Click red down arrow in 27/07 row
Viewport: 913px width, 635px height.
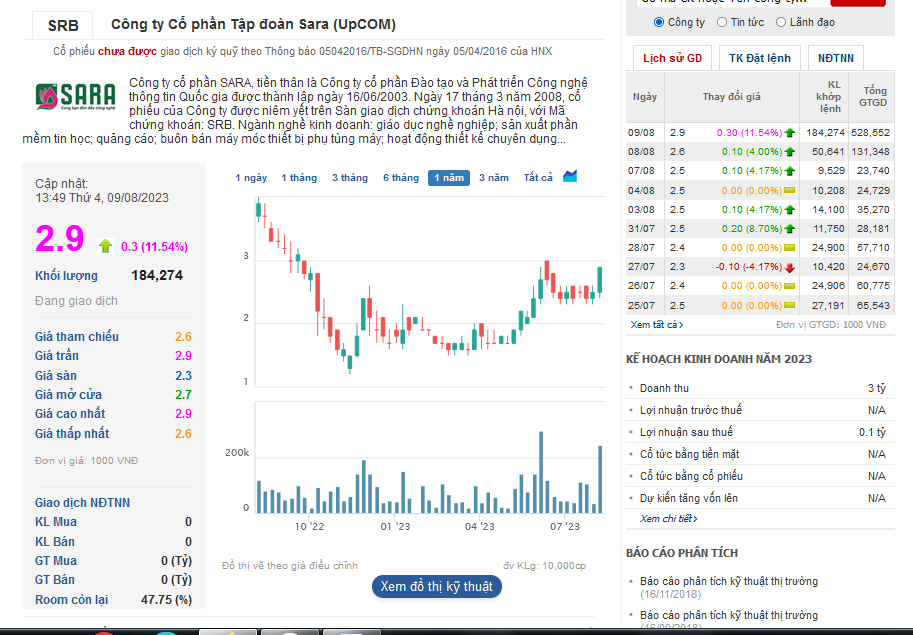pyautogui.click(x=790, y=267)
